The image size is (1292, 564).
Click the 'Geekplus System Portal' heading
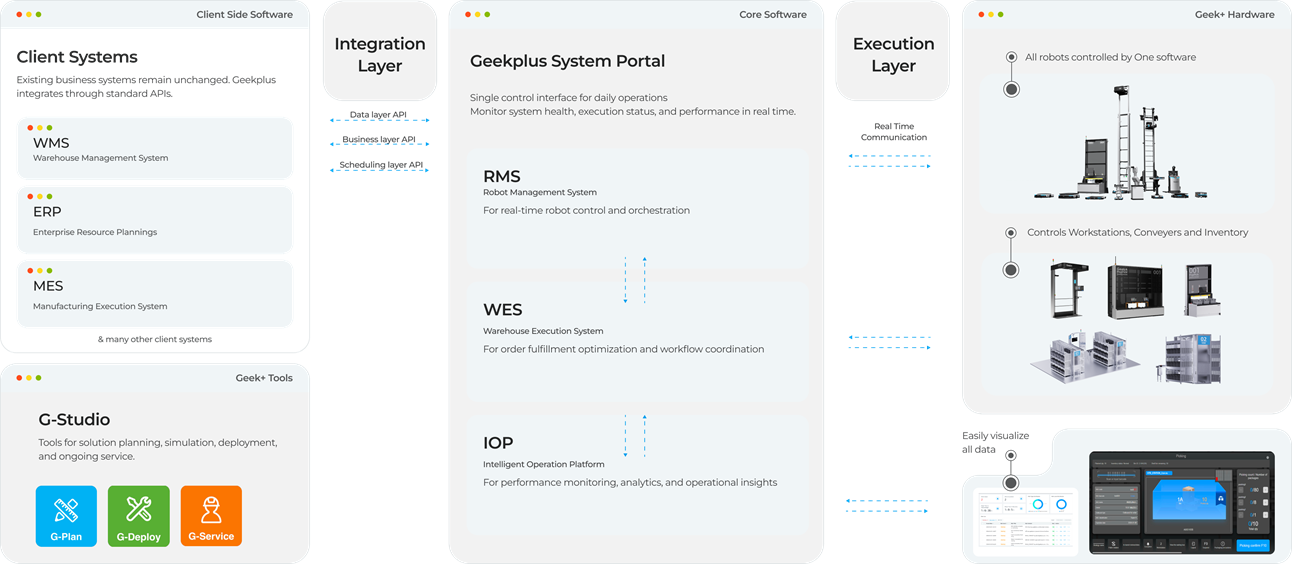coord(567,61)
